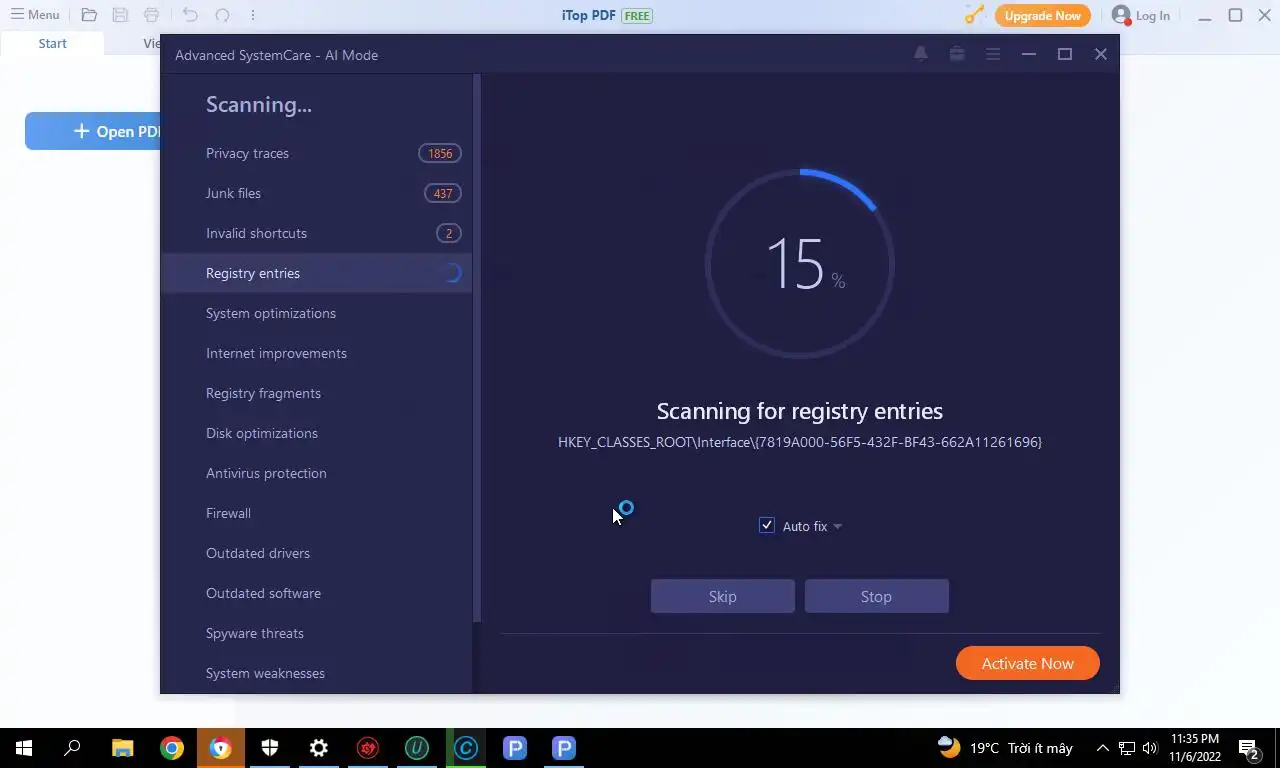This screenshot has width=1280, height=768.
Task: Open the three-dot overflow menu in iTop PDF
Action: pos(252,15)
